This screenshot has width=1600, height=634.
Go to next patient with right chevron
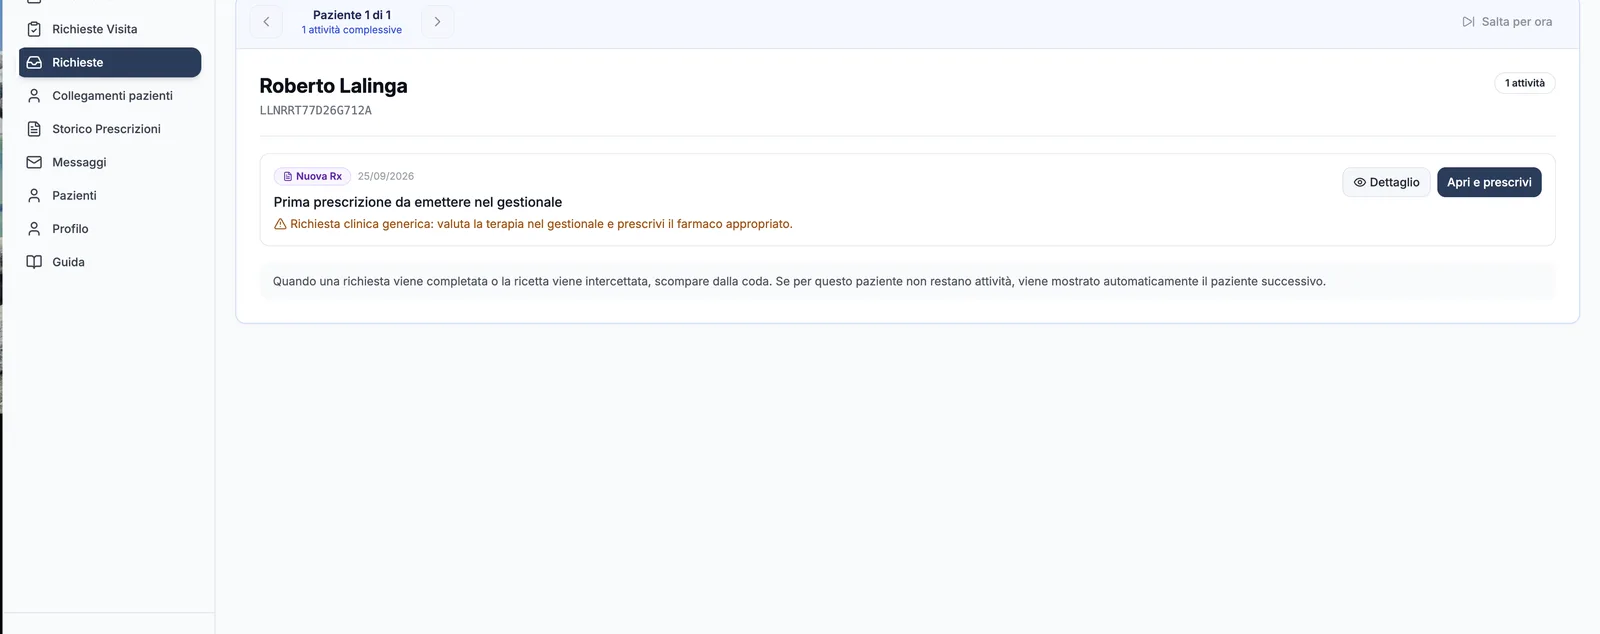point(437,22)
